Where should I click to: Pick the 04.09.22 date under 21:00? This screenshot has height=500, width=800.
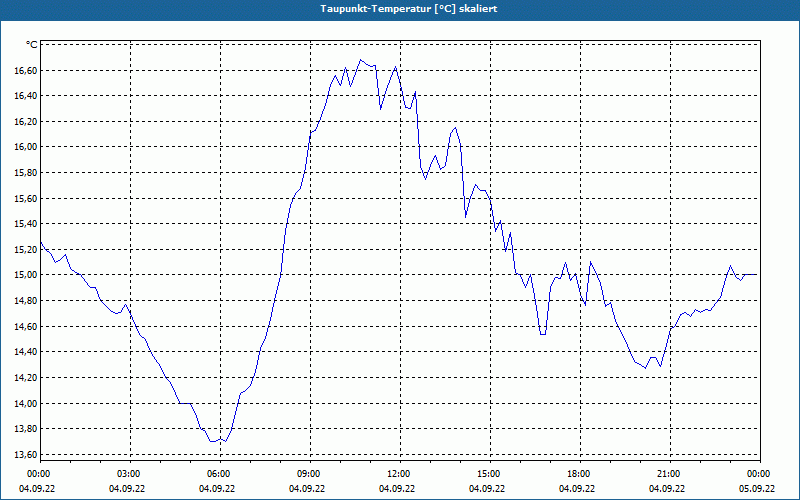pos(667,489)
